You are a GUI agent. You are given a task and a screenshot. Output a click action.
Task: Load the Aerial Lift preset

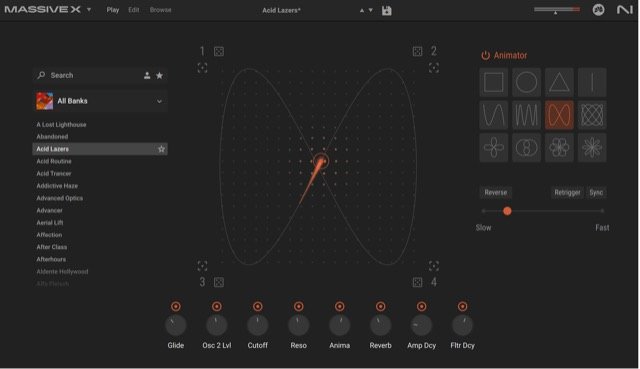click(x=50, y=222)
